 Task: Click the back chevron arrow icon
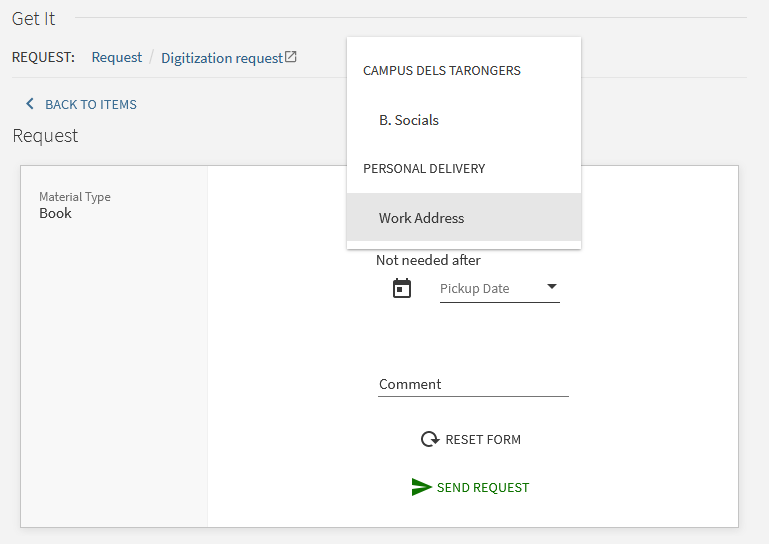[30, 104]
